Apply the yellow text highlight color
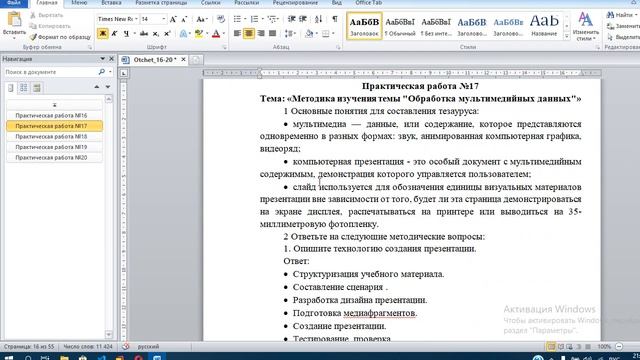This screenshot has height=360, width=640. (198, 33)
